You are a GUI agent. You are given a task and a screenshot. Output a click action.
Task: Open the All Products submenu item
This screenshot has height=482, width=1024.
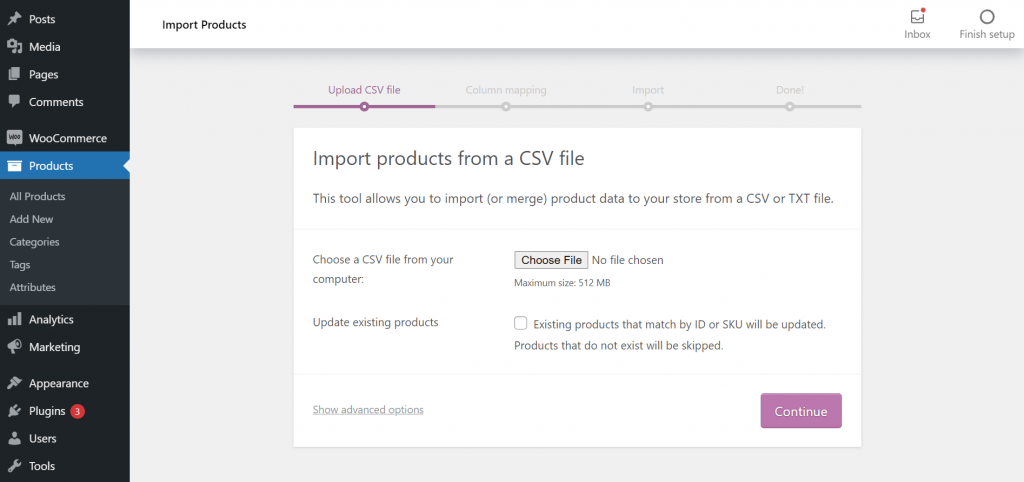[37, 197]
